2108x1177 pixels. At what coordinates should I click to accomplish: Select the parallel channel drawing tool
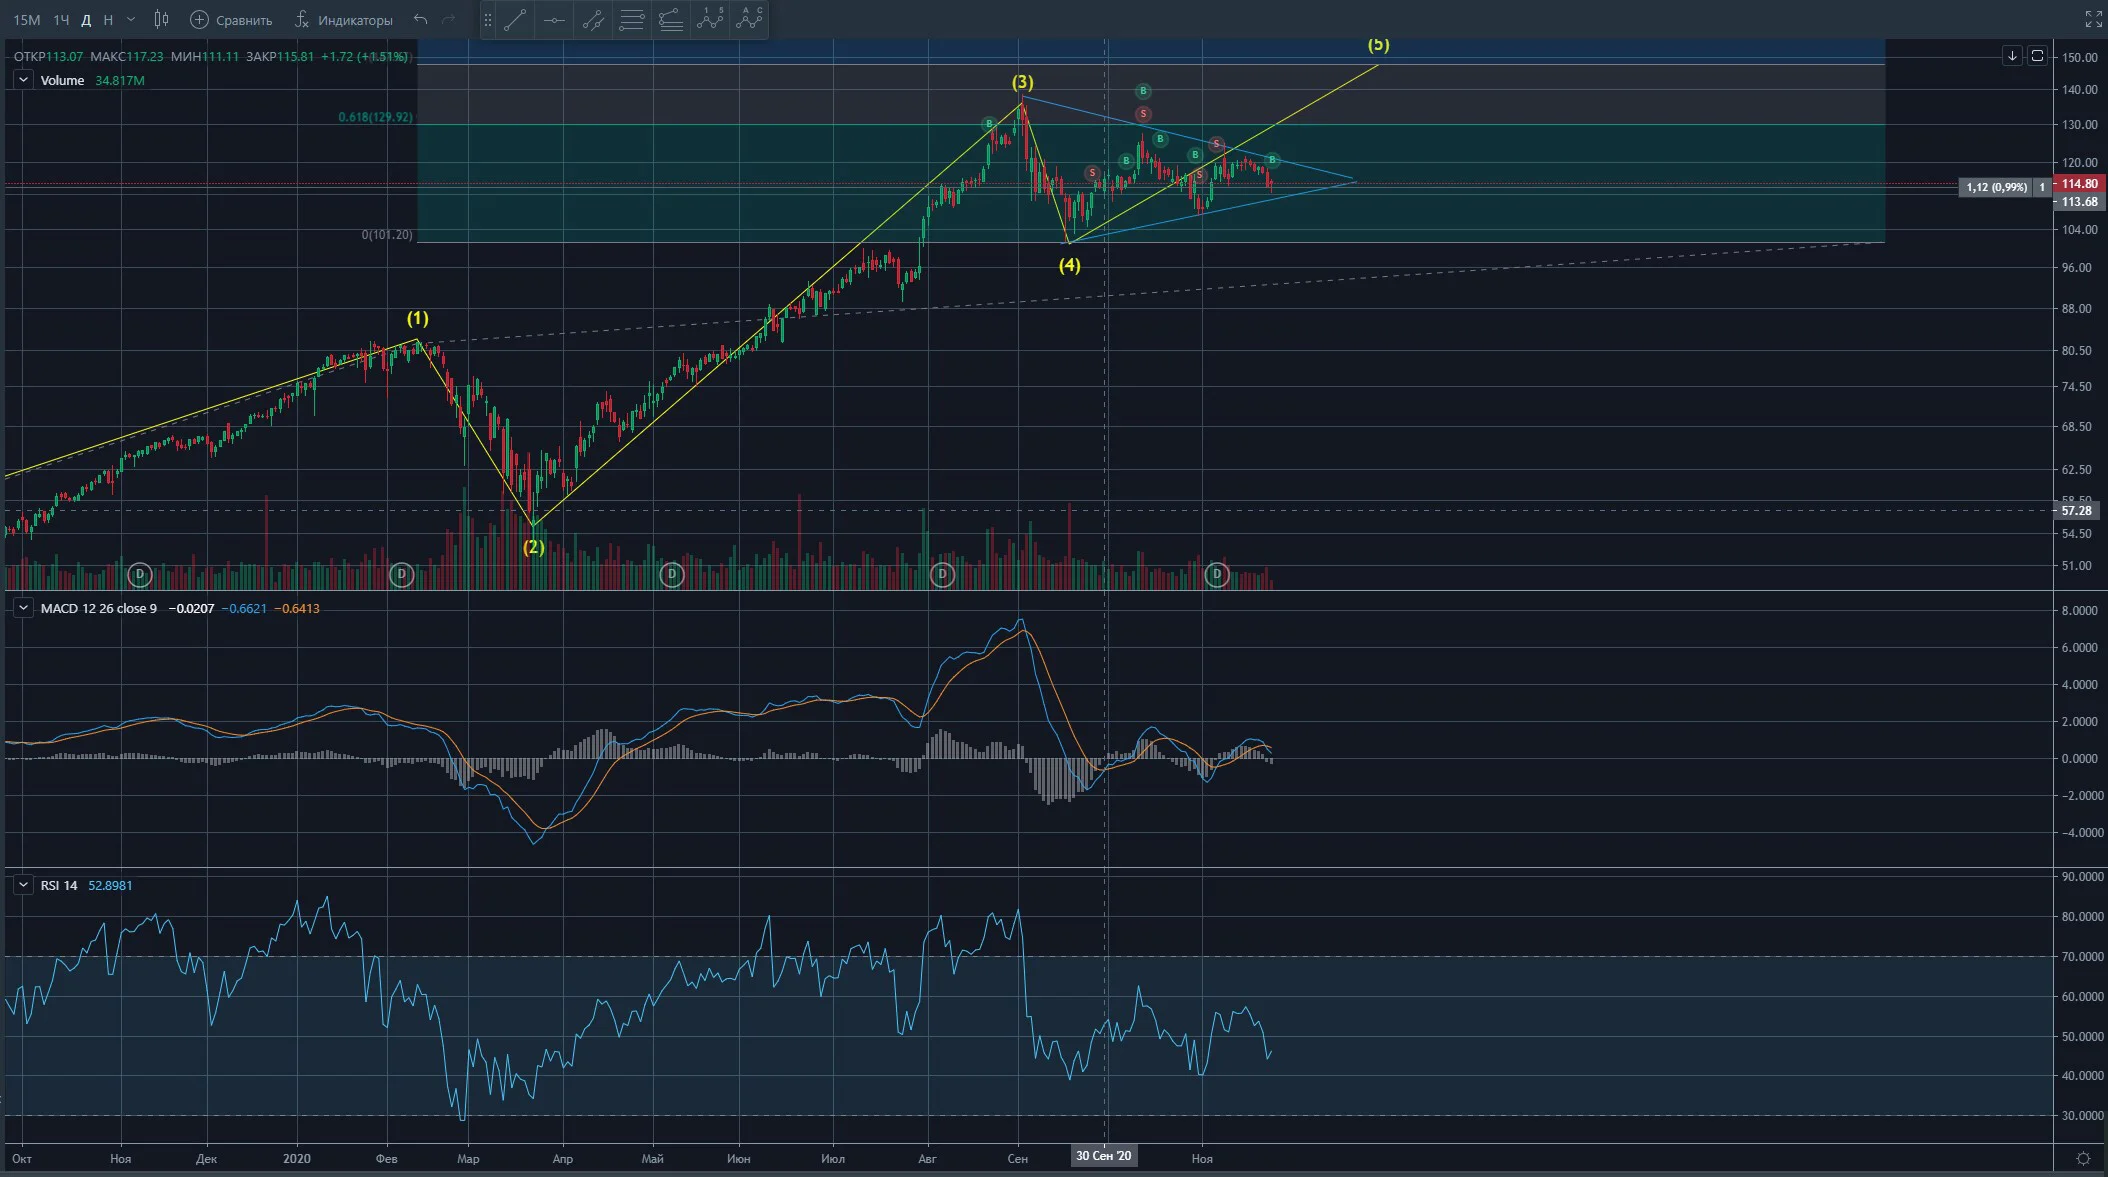593,20
